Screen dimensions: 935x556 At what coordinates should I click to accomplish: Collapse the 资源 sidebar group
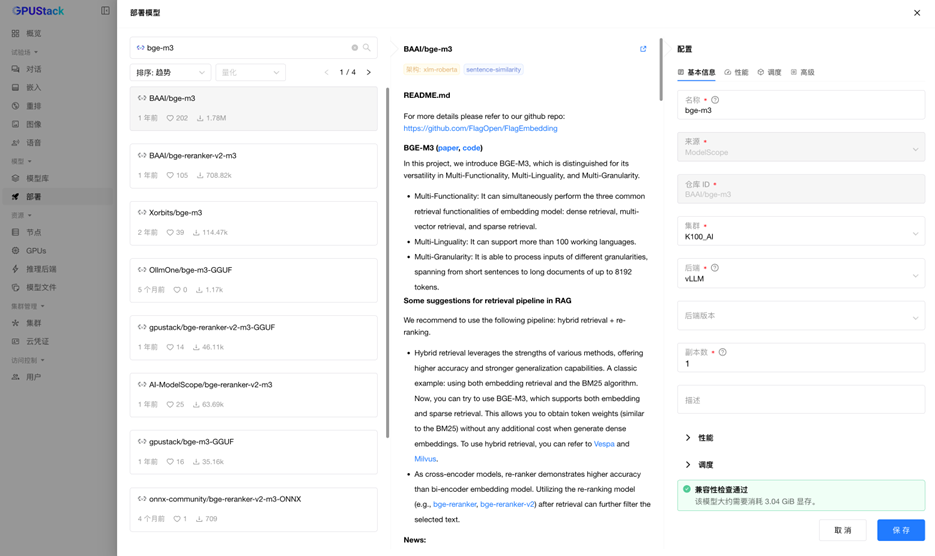click(21, 215)
